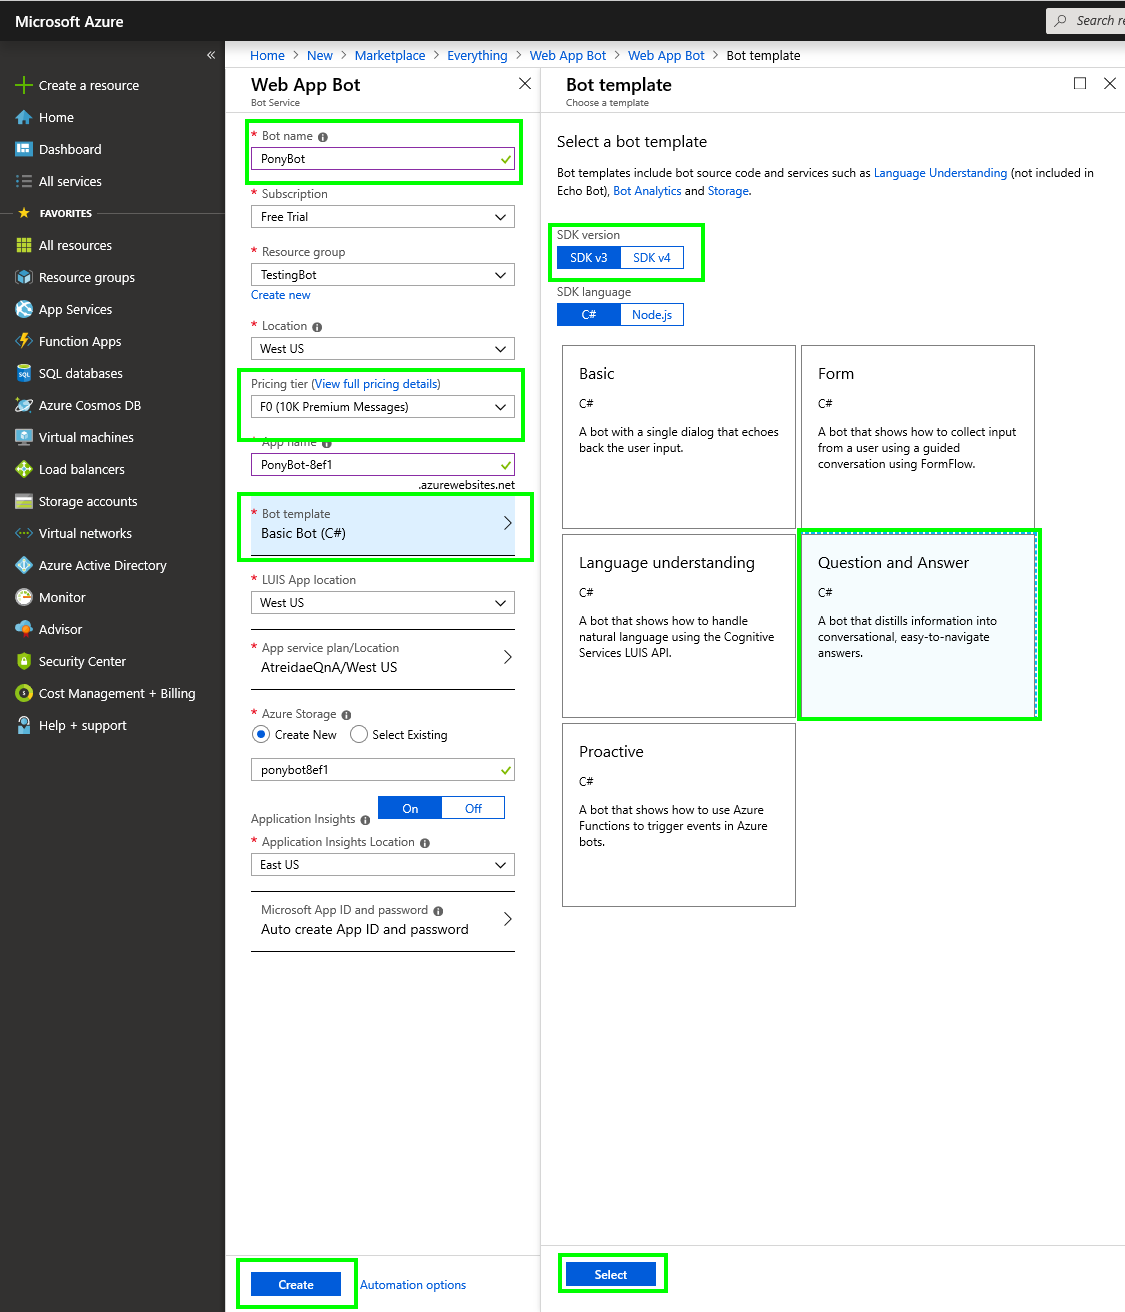Screen dimensions: 1125x1312
Task: Go to Home in breadcrumb
Action: 267,55
